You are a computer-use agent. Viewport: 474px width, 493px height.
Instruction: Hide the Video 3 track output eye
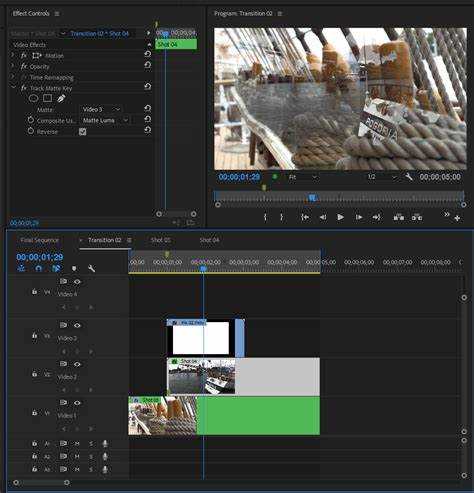coord(77,325)
